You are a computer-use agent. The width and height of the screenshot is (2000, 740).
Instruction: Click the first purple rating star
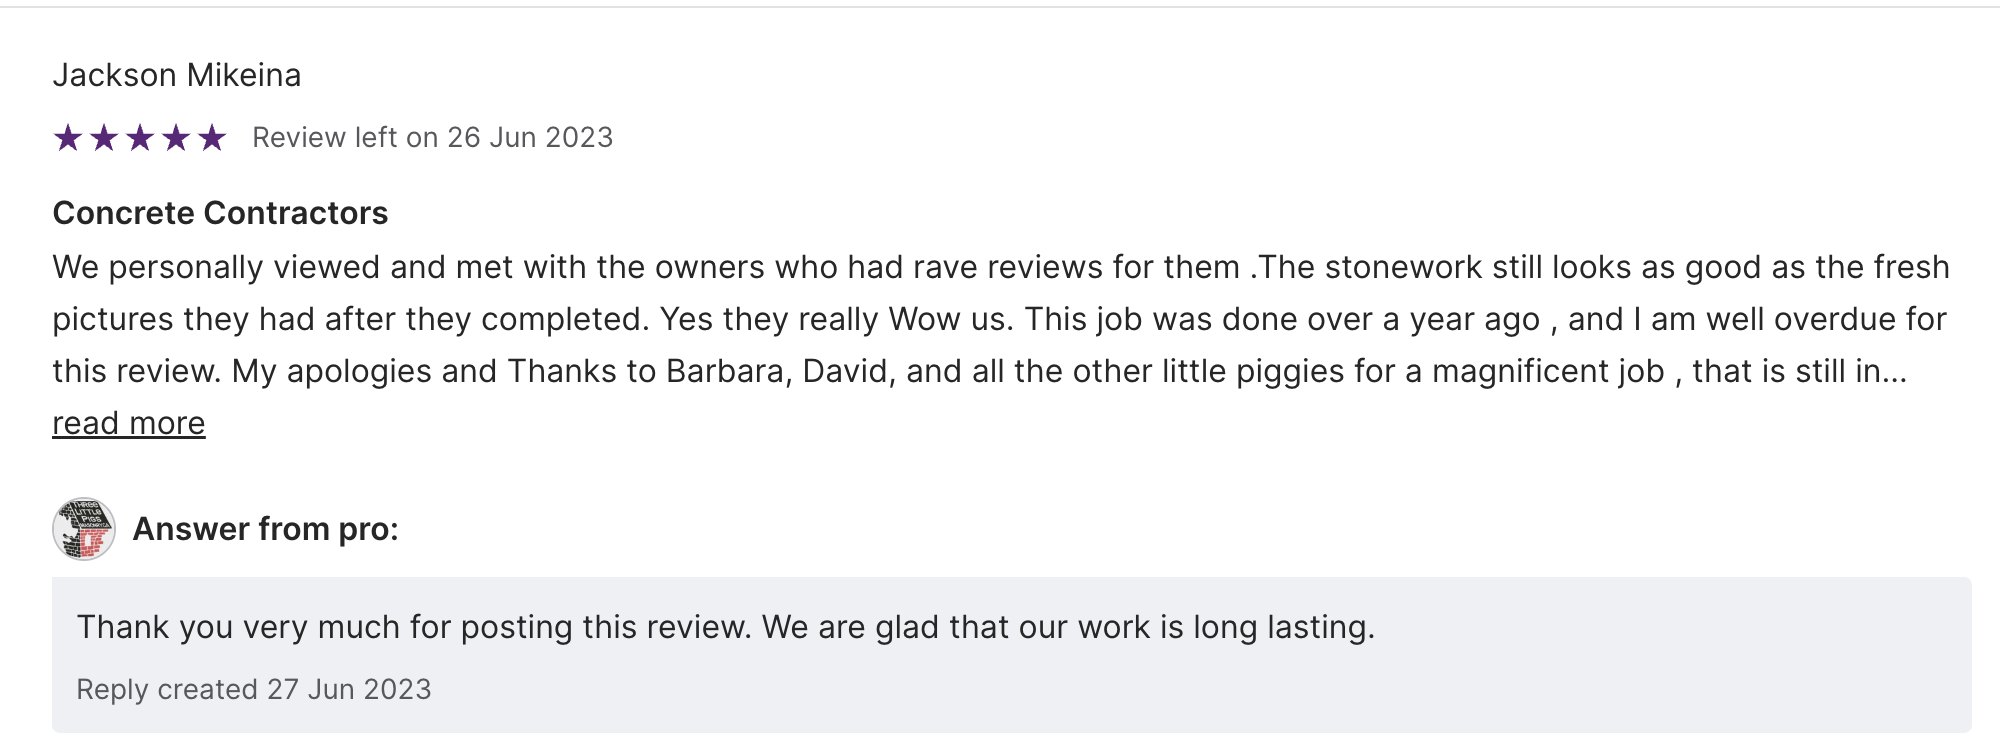click(x=68, y=138)
